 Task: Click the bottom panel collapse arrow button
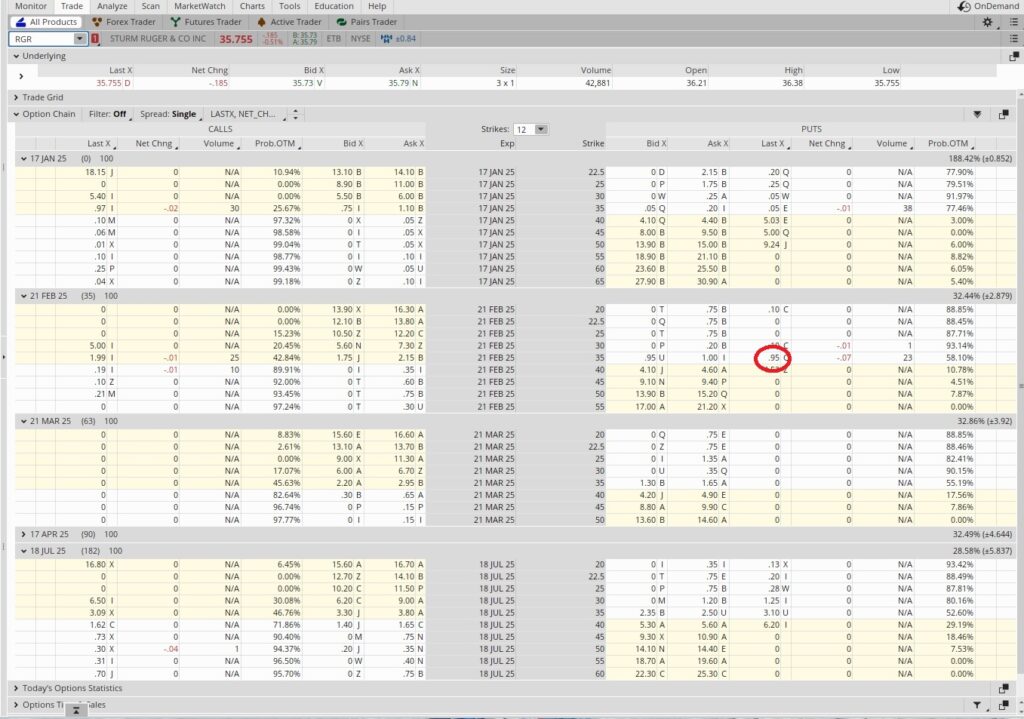coord(76,710)
